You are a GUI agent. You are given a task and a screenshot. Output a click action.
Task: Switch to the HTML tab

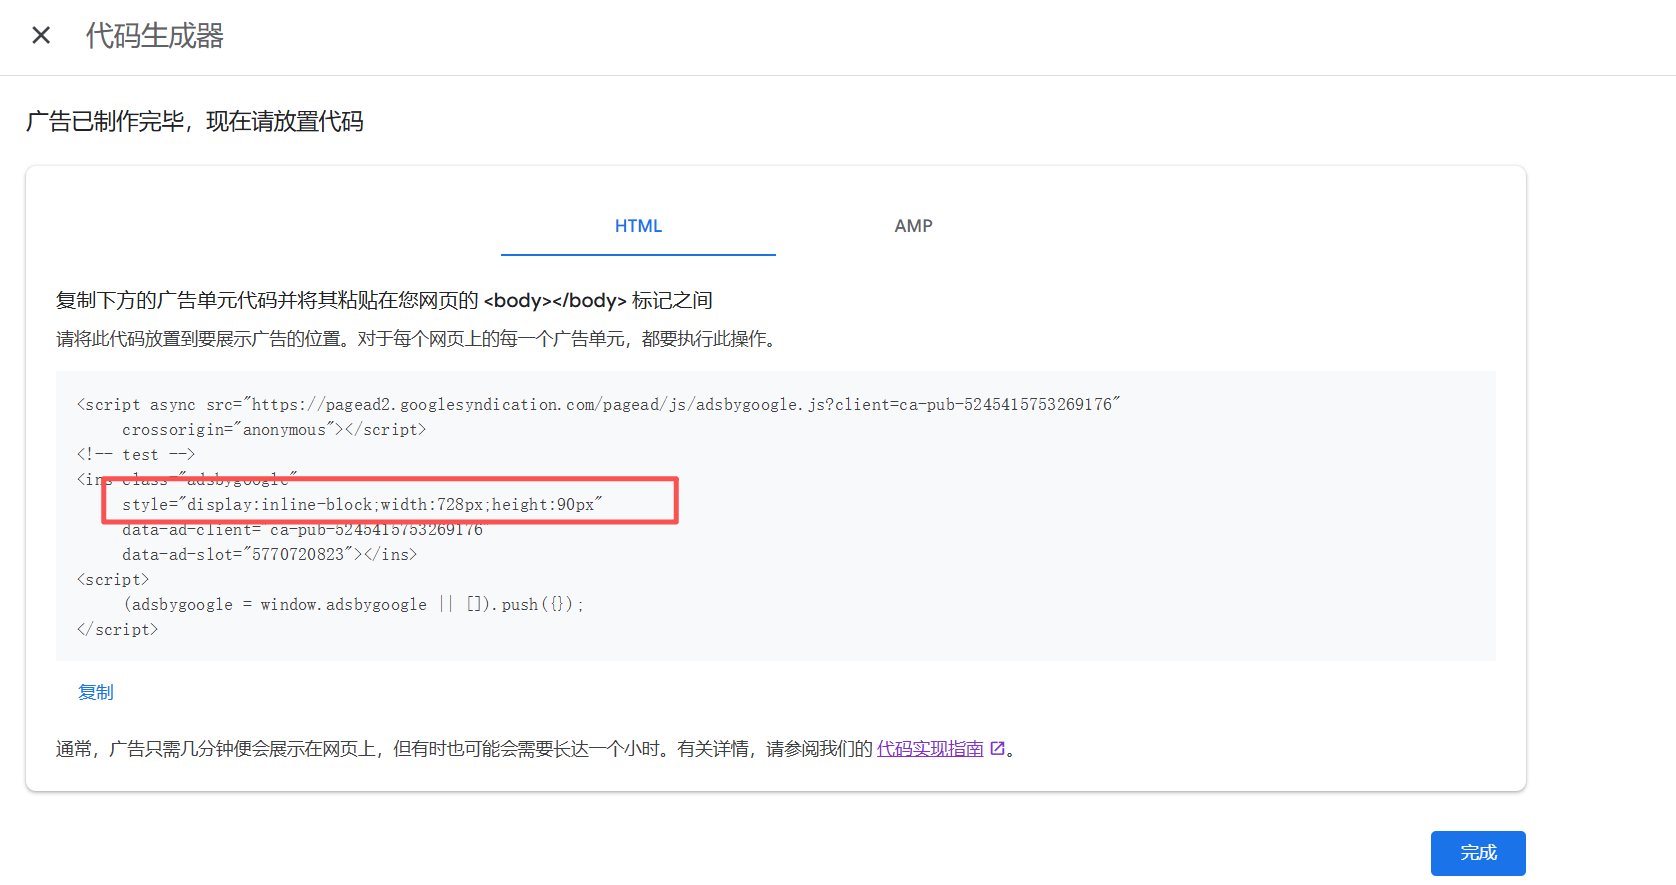[x=638, y=226]
